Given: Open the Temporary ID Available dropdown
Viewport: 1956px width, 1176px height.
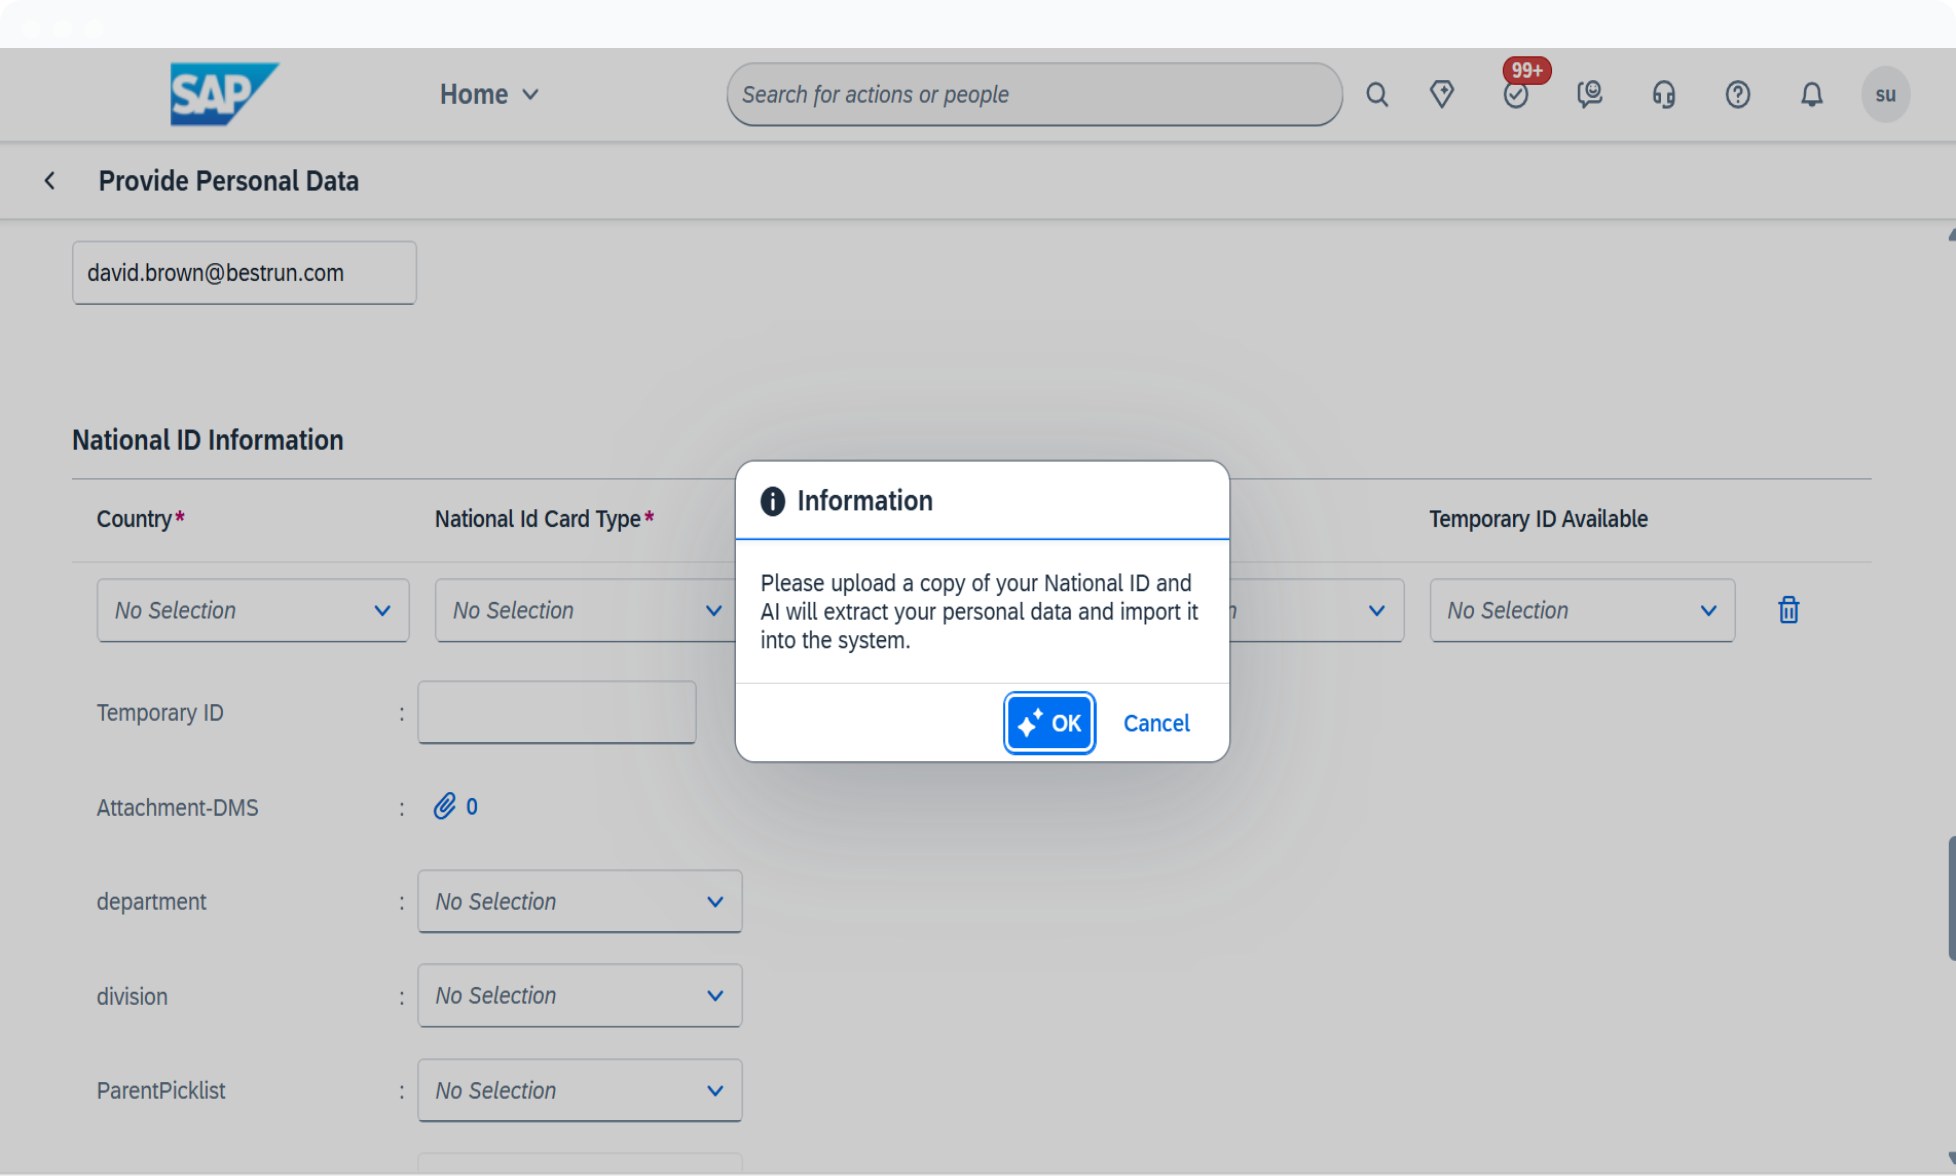Looking at the screenshot, I should click(x=1582, y=610).
